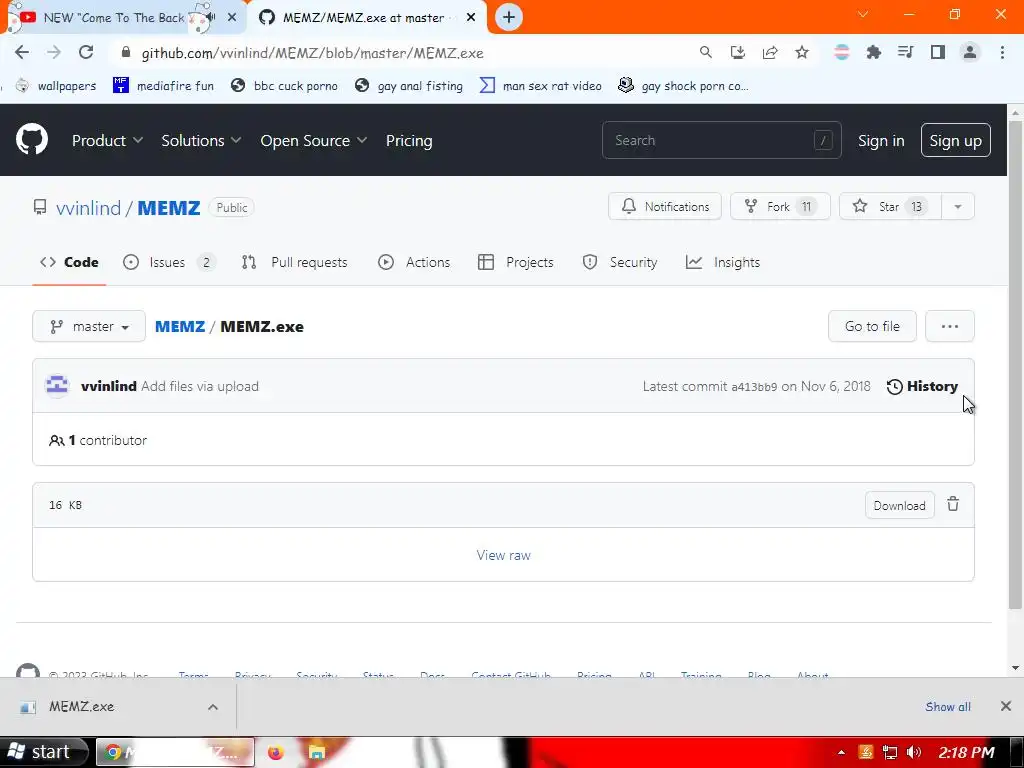Expand MEMZ.exe download item chevron

point(213,707)
